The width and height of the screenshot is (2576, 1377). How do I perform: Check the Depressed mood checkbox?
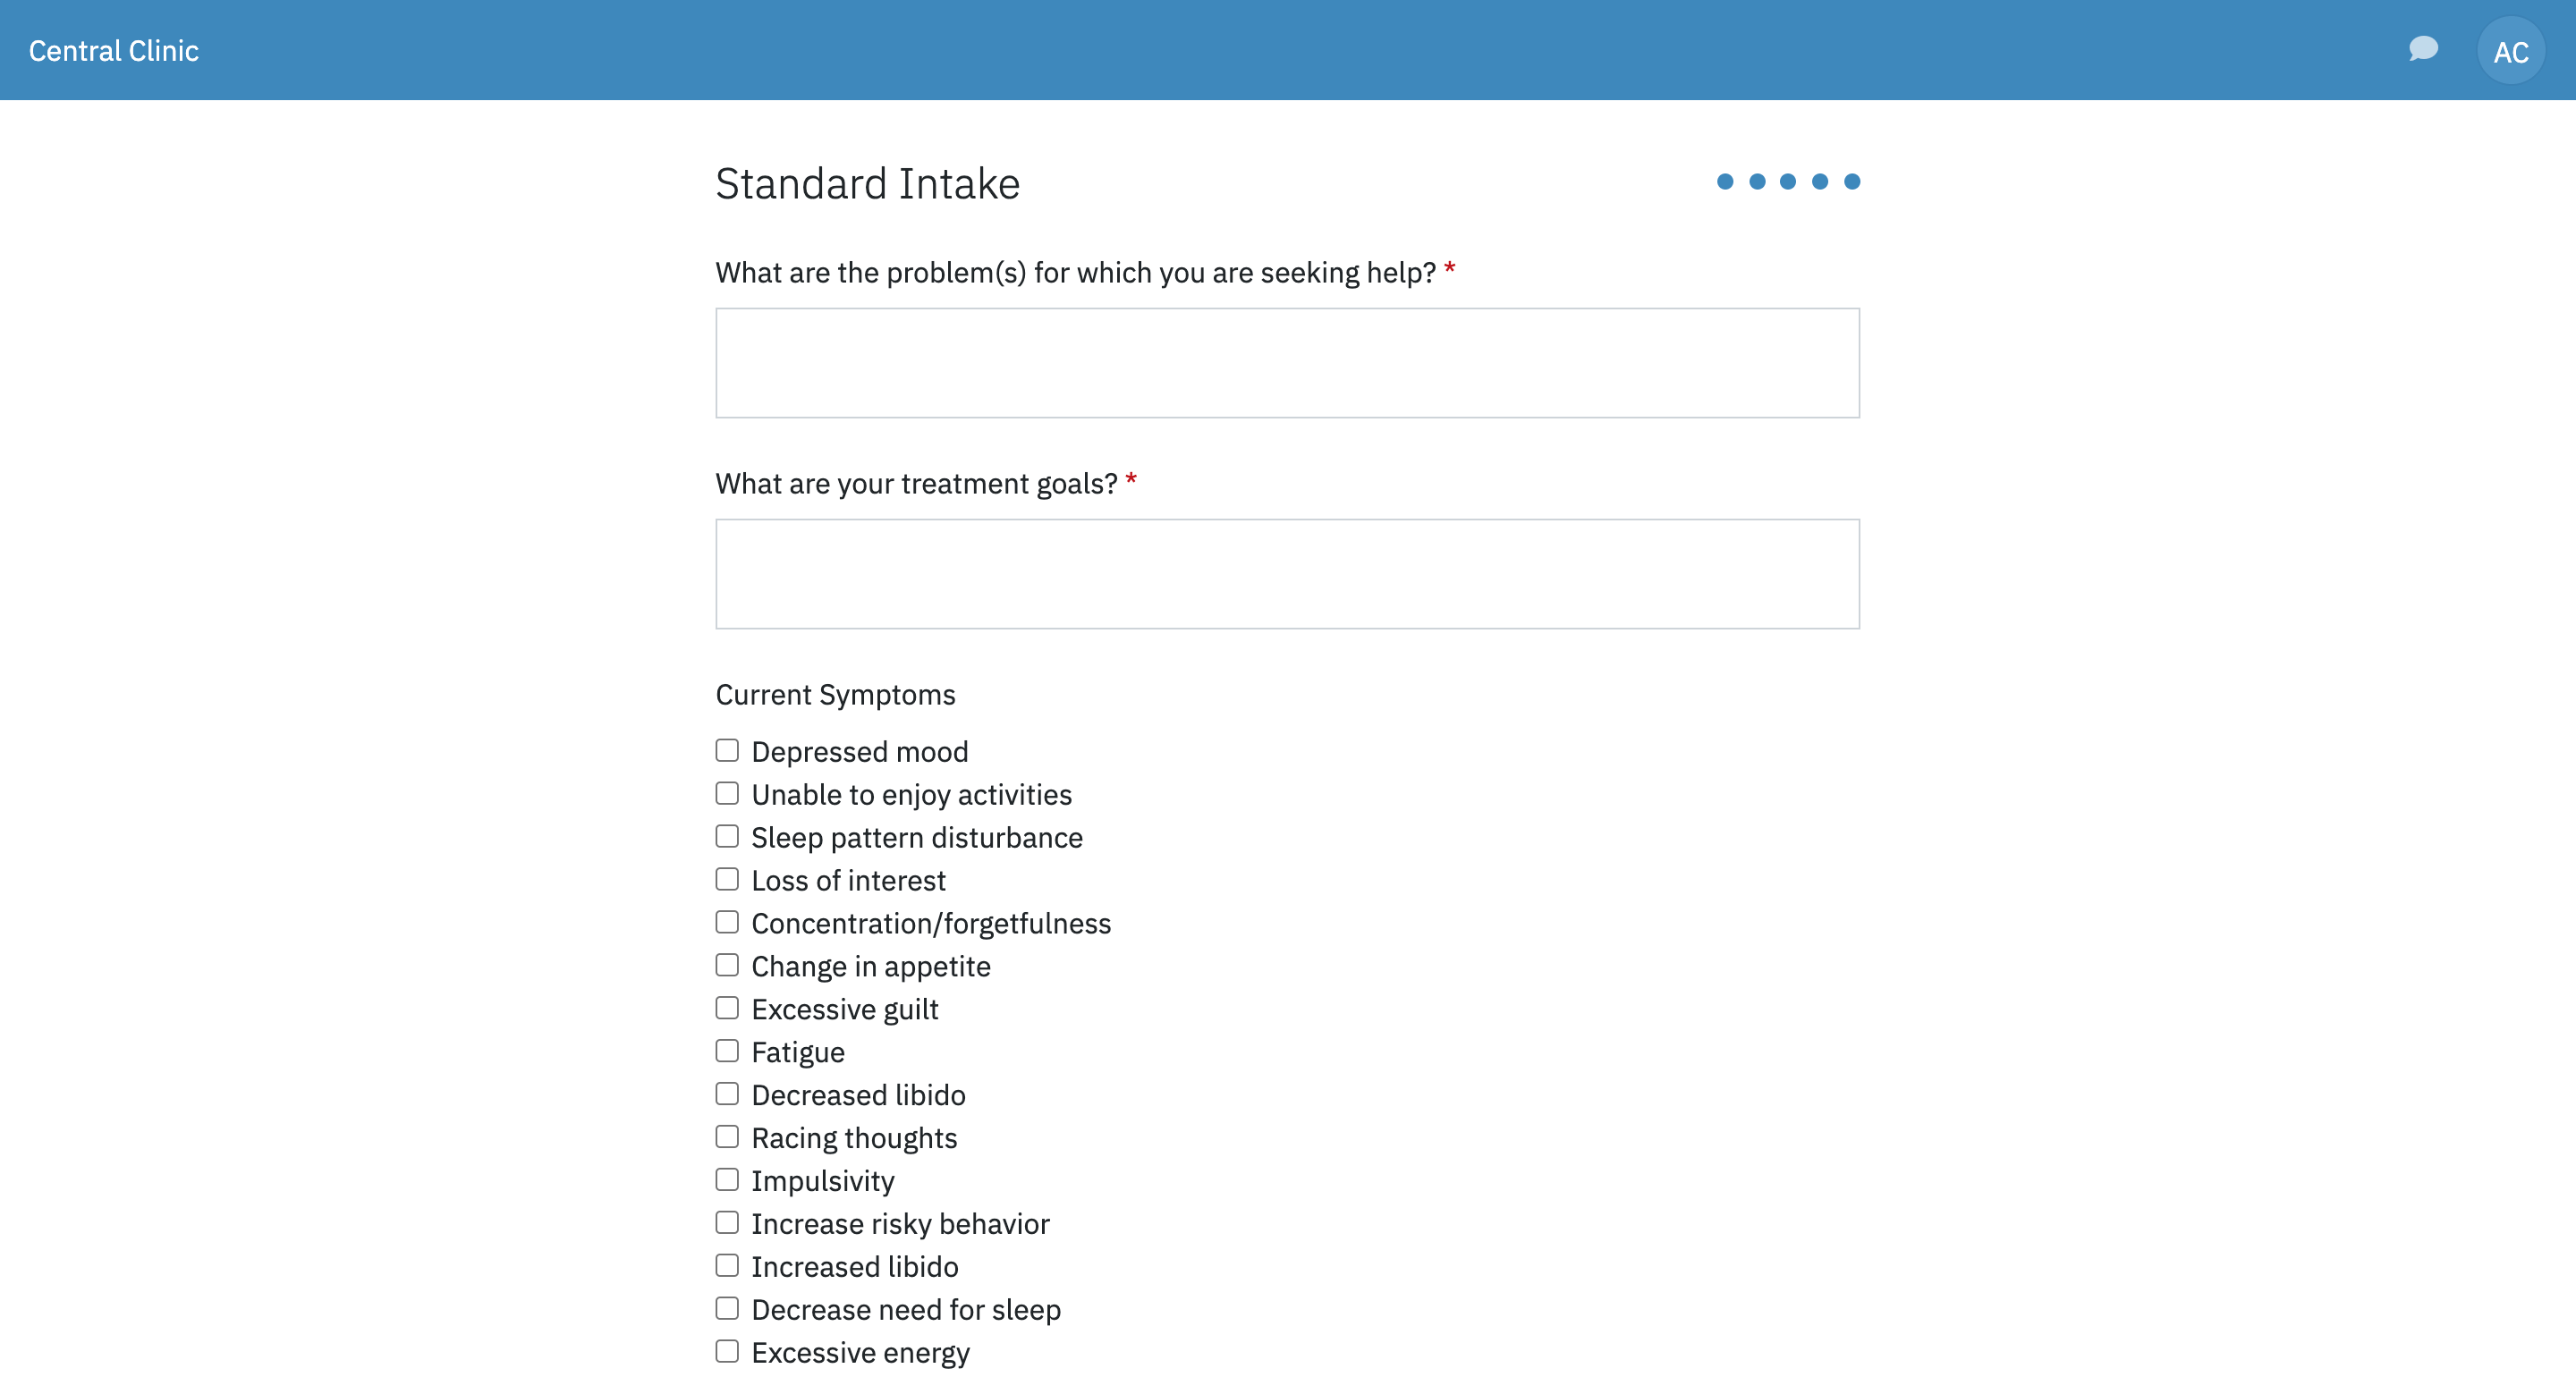(727, 750)
